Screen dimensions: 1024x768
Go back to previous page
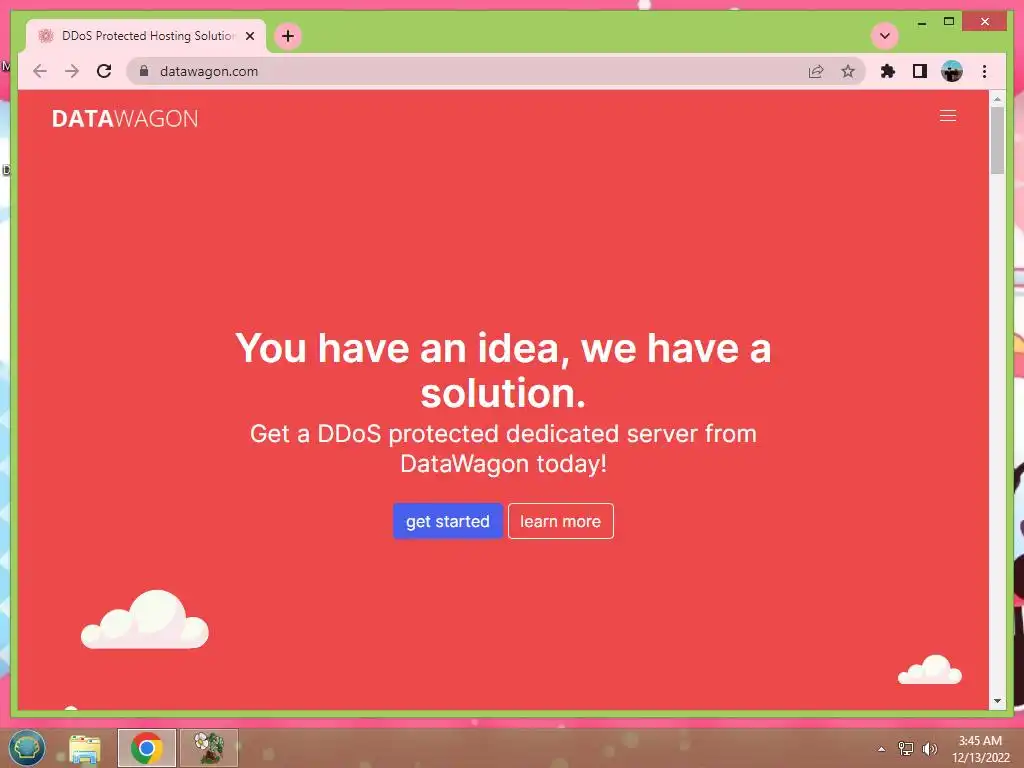tap(40, 71)
